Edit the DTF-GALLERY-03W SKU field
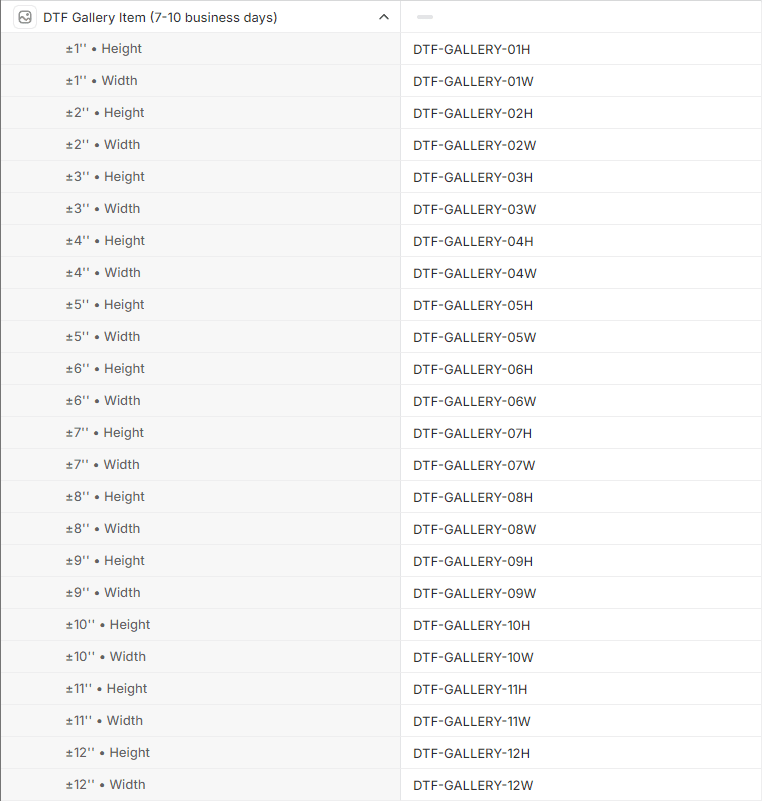762x801 pixels. 475,209
